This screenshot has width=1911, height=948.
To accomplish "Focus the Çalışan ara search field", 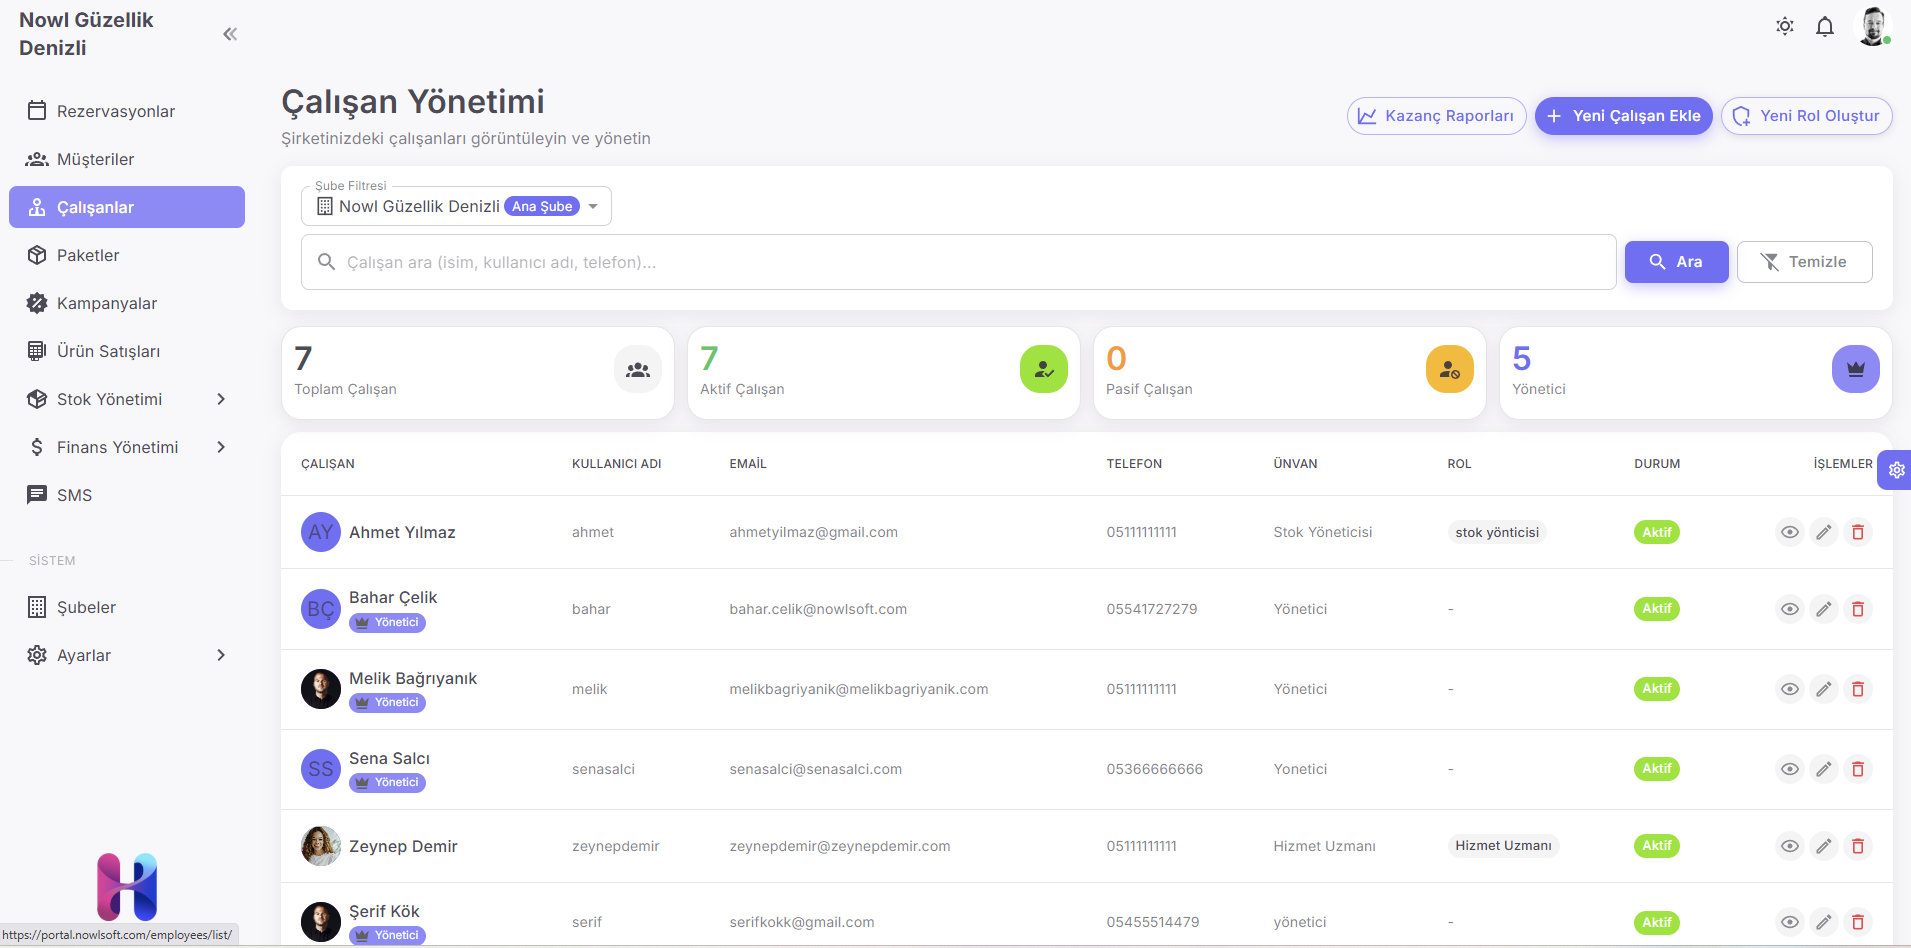I will [960, 262].
